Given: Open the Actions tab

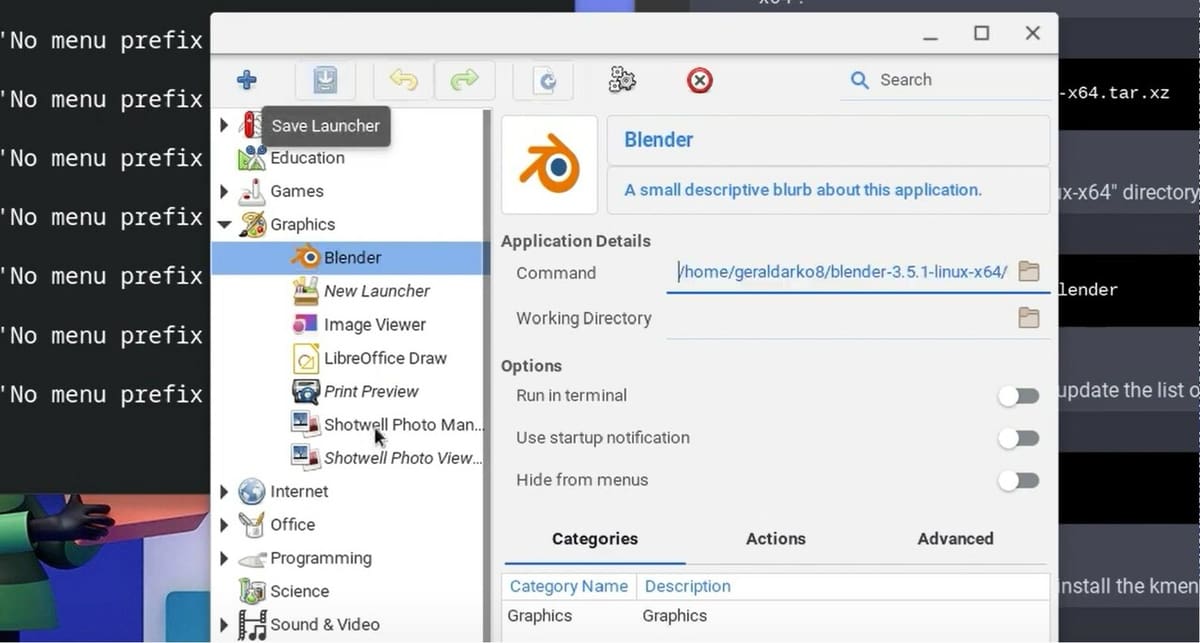Looking at the screenshot, I should [776, 539].
